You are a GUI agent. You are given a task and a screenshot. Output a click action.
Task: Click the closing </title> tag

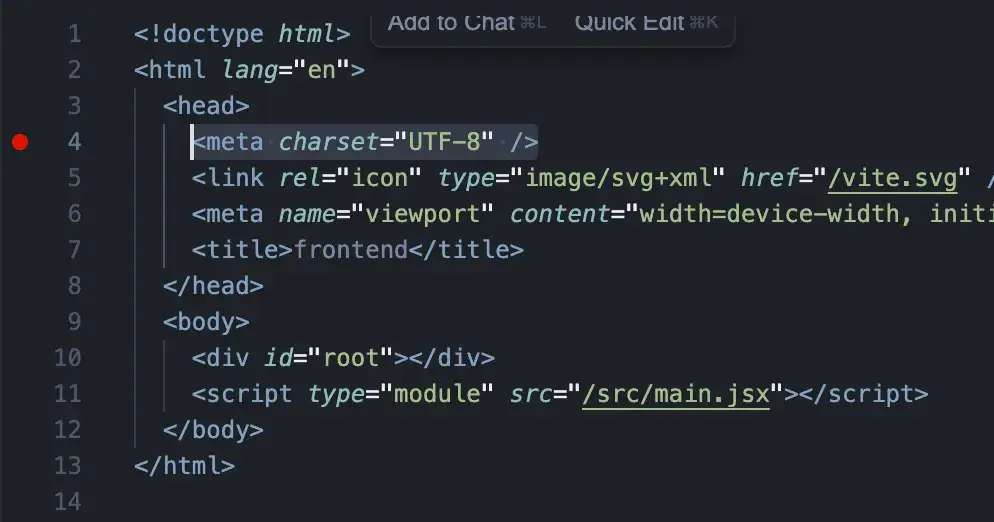466,250
